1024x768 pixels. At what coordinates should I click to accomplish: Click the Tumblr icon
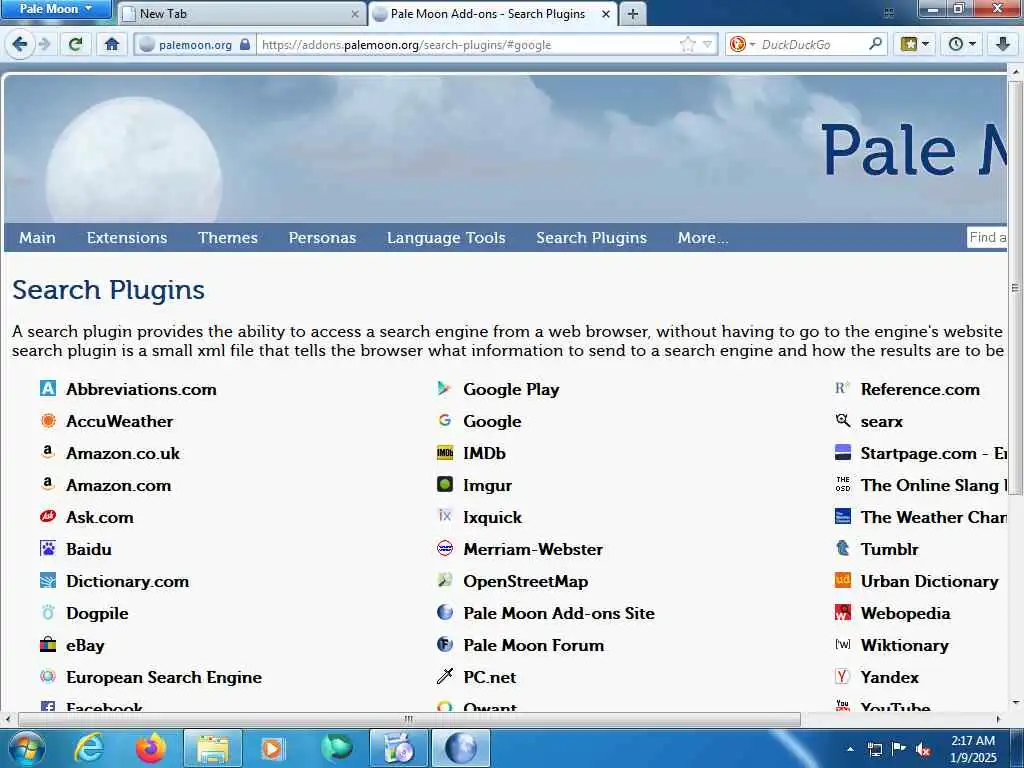coord(842,548)
